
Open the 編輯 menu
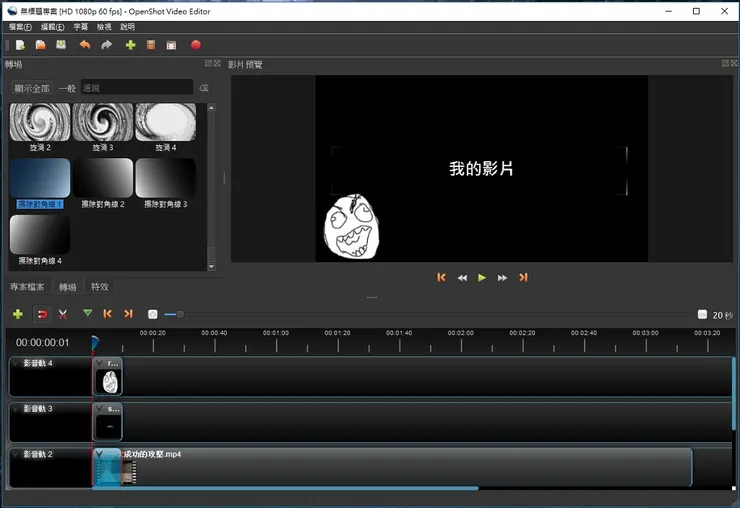click(52, 27)
